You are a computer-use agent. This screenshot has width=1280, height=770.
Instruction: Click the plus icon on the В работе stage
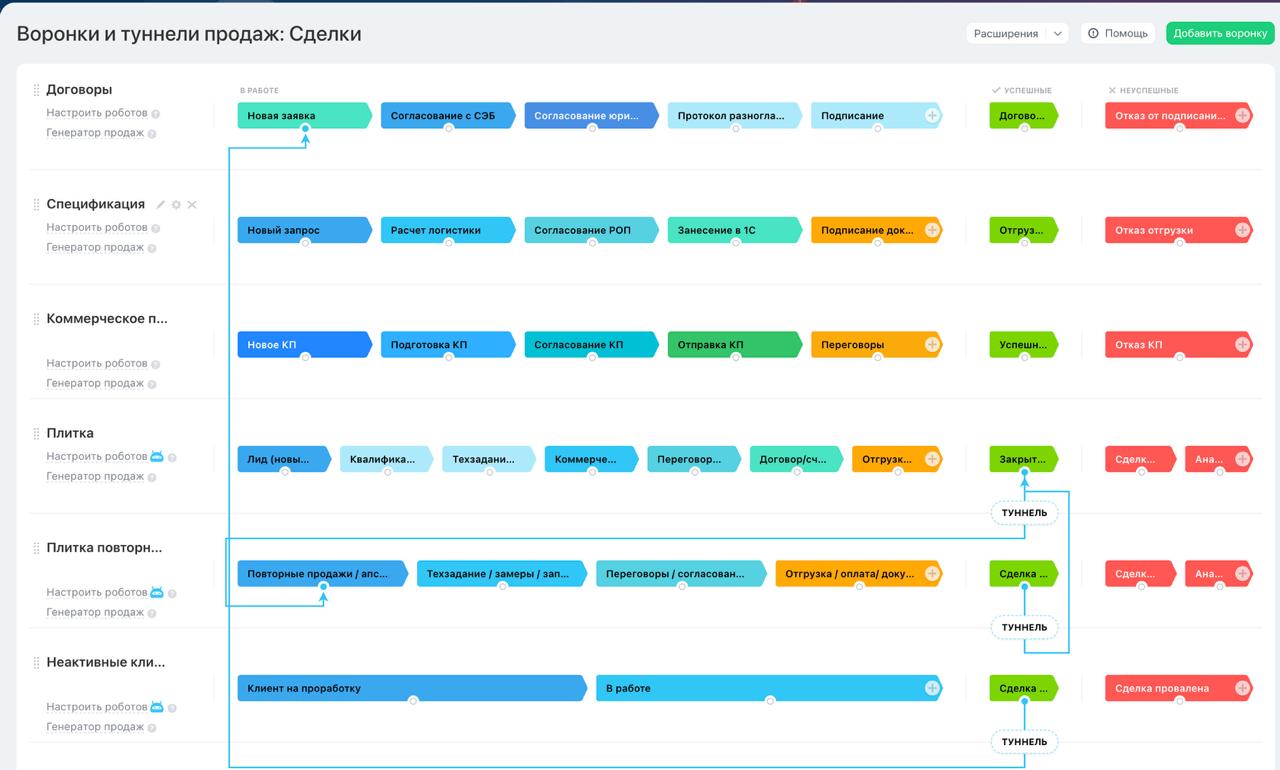coord(932,688)
